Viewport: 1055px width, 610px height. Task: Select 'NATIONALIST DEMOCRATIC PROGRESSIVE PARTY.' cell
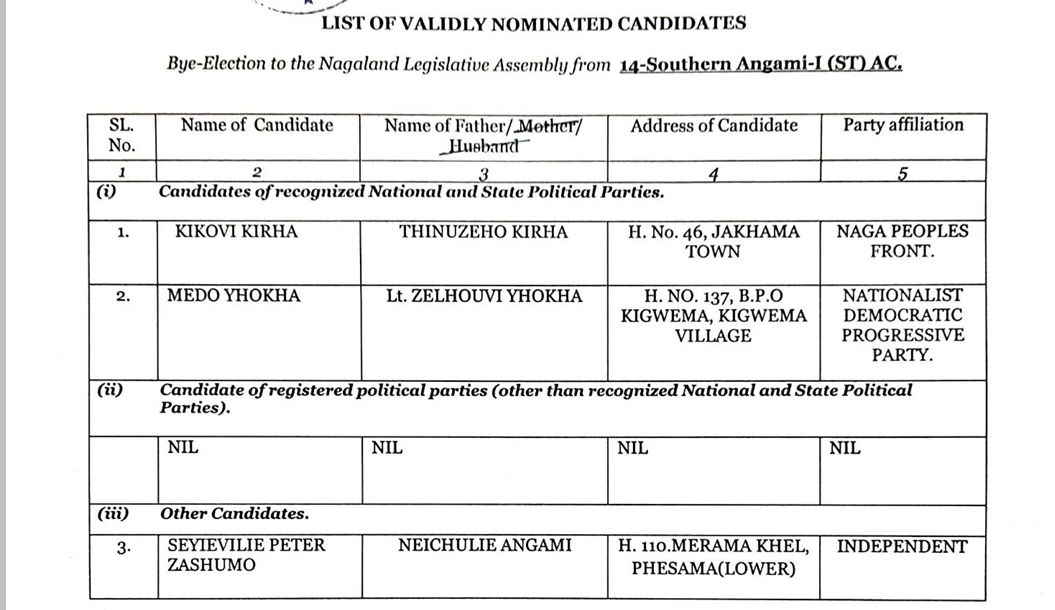coord(902,325)
